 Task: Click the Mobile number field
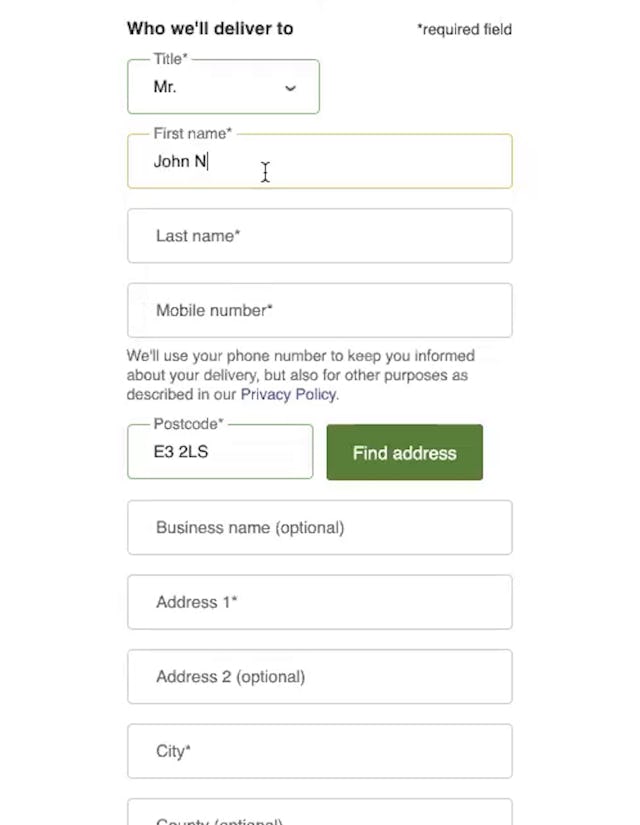320,310
